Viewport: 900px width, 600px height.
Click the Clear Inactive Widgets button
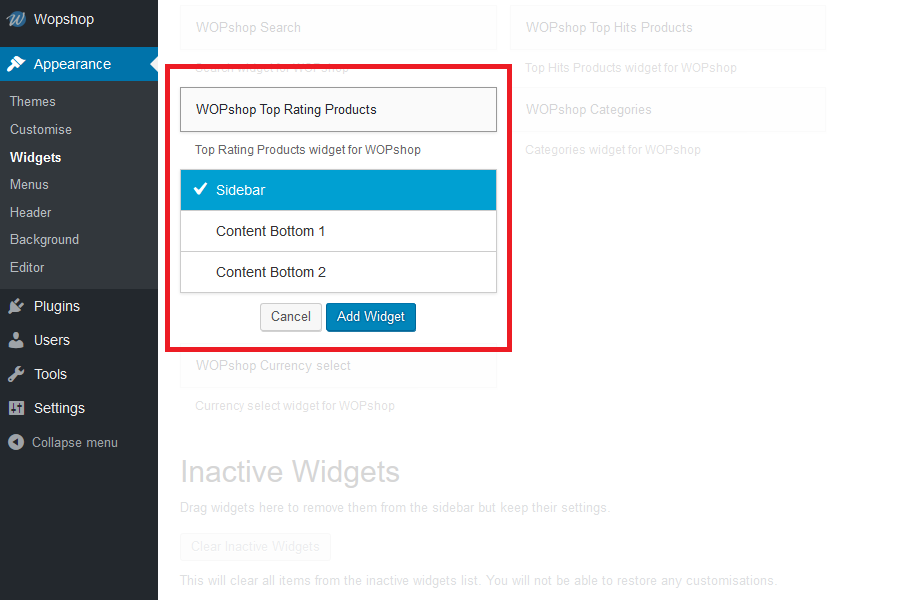click(255, 547)
